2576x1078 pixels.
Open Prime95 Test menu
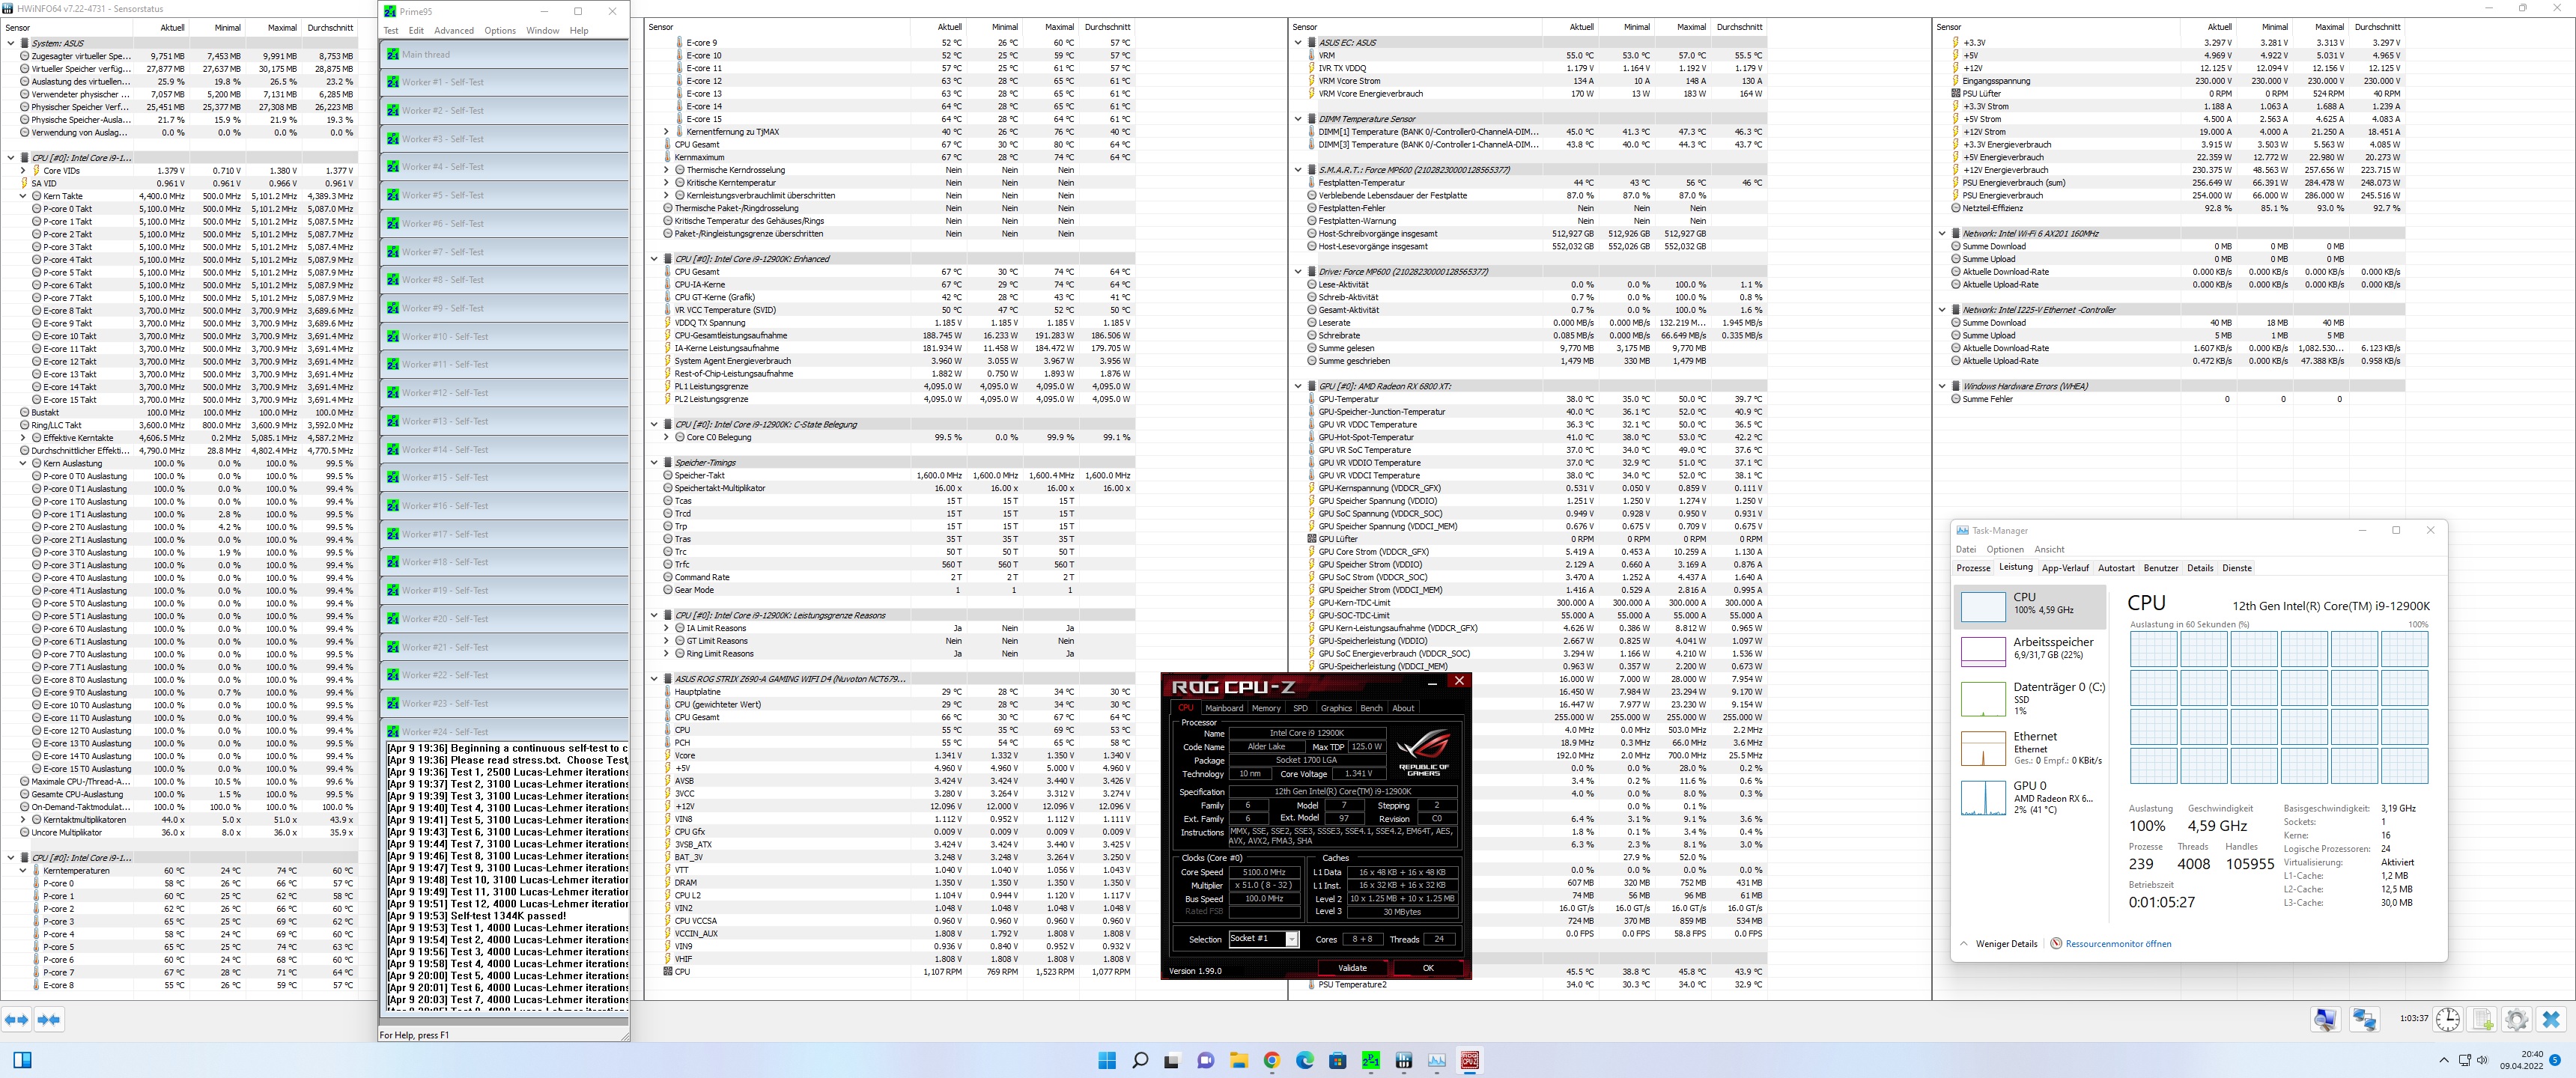390,31
